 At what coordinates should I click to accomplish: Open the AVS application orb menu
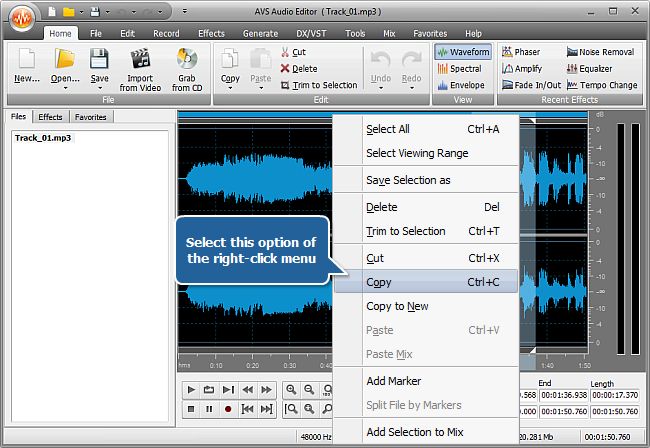(22, 18)
